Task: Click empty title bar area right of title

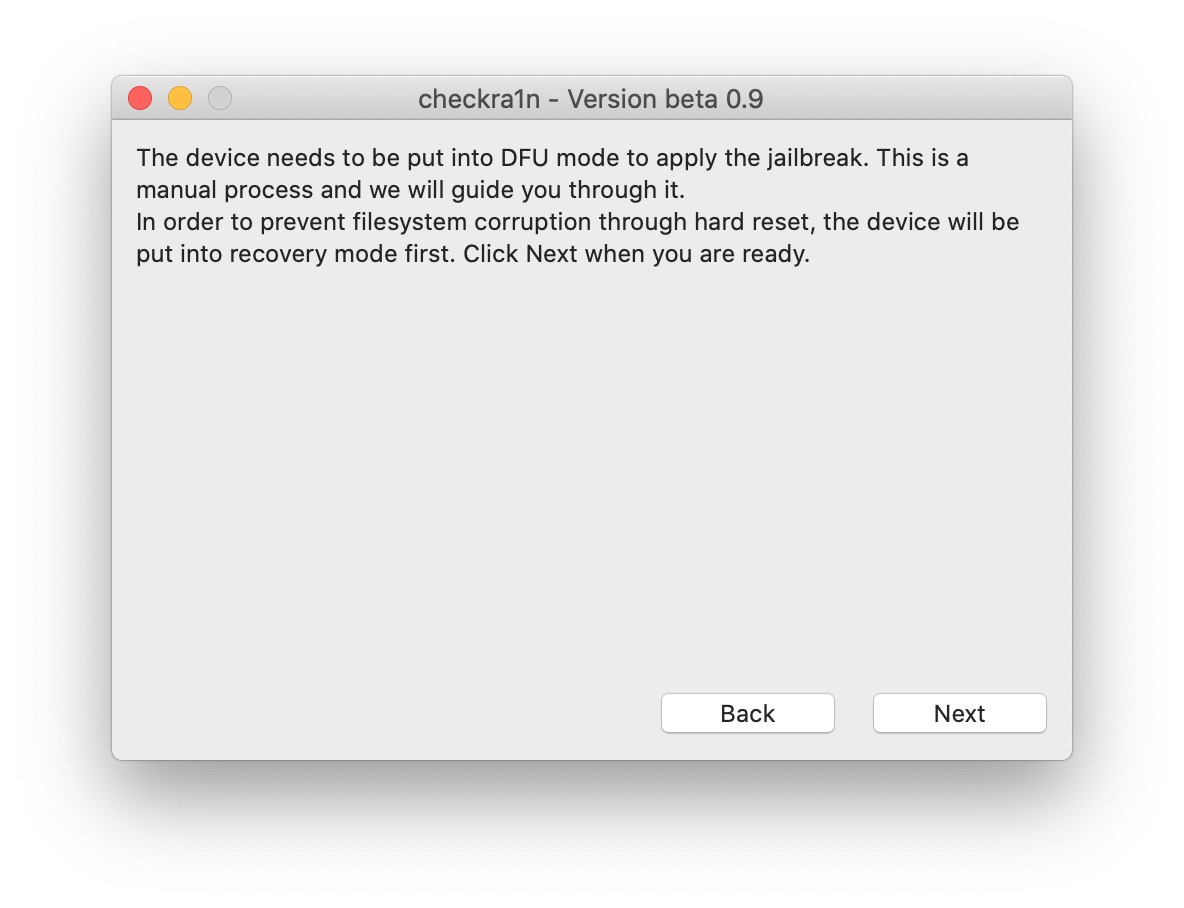Action: (x=920, y=99)
